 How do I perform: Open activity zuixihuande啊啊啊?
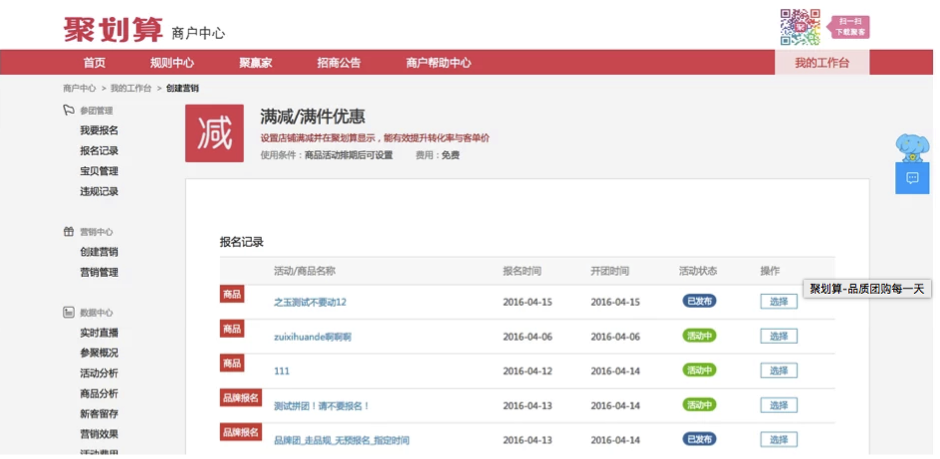tap(312, 337)
